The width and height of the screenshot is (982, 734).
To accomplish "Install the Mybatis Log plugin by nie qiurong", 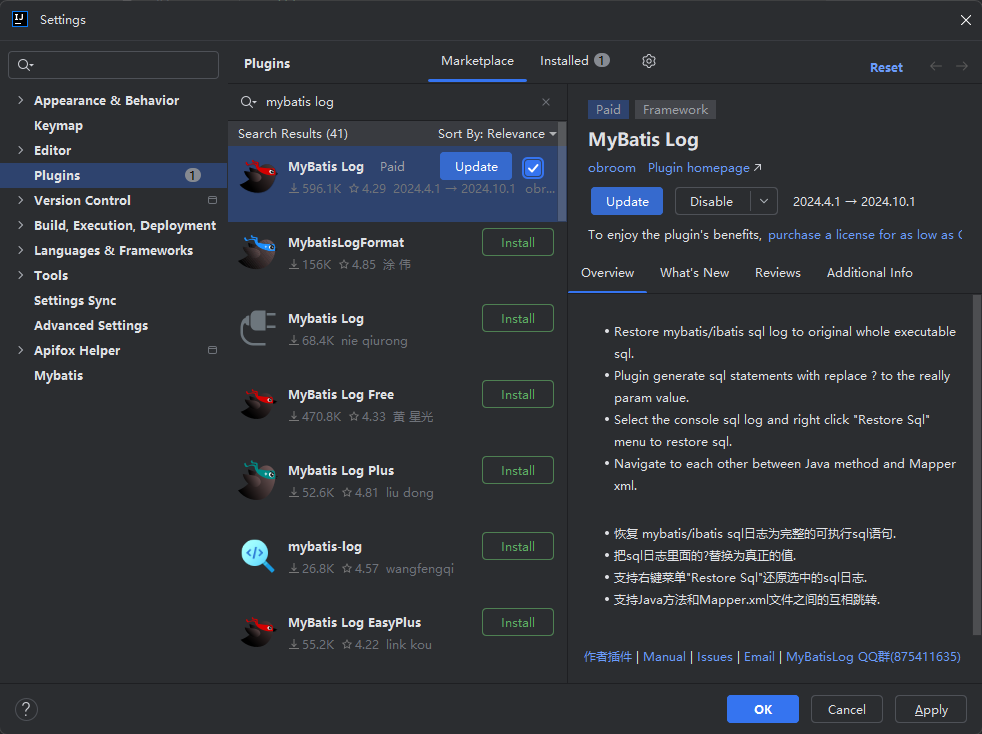I will pos(517,318).
